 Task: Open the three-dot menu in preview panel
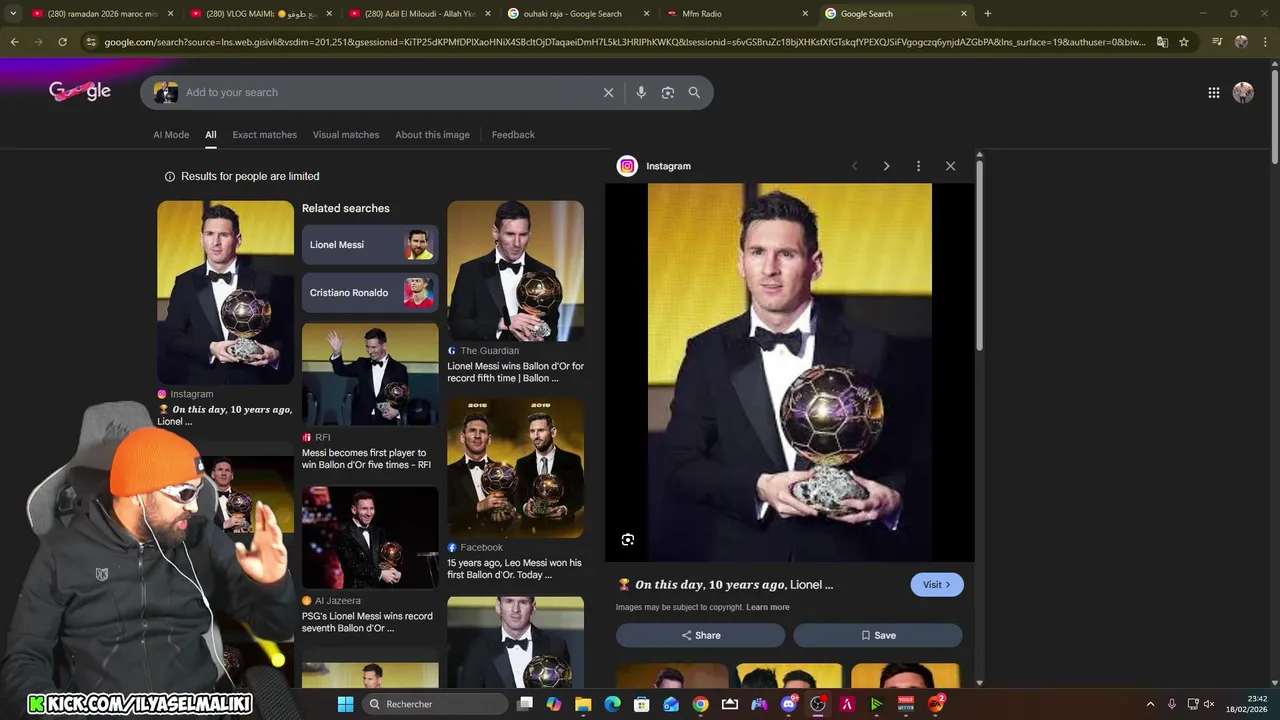pos(918,166)
